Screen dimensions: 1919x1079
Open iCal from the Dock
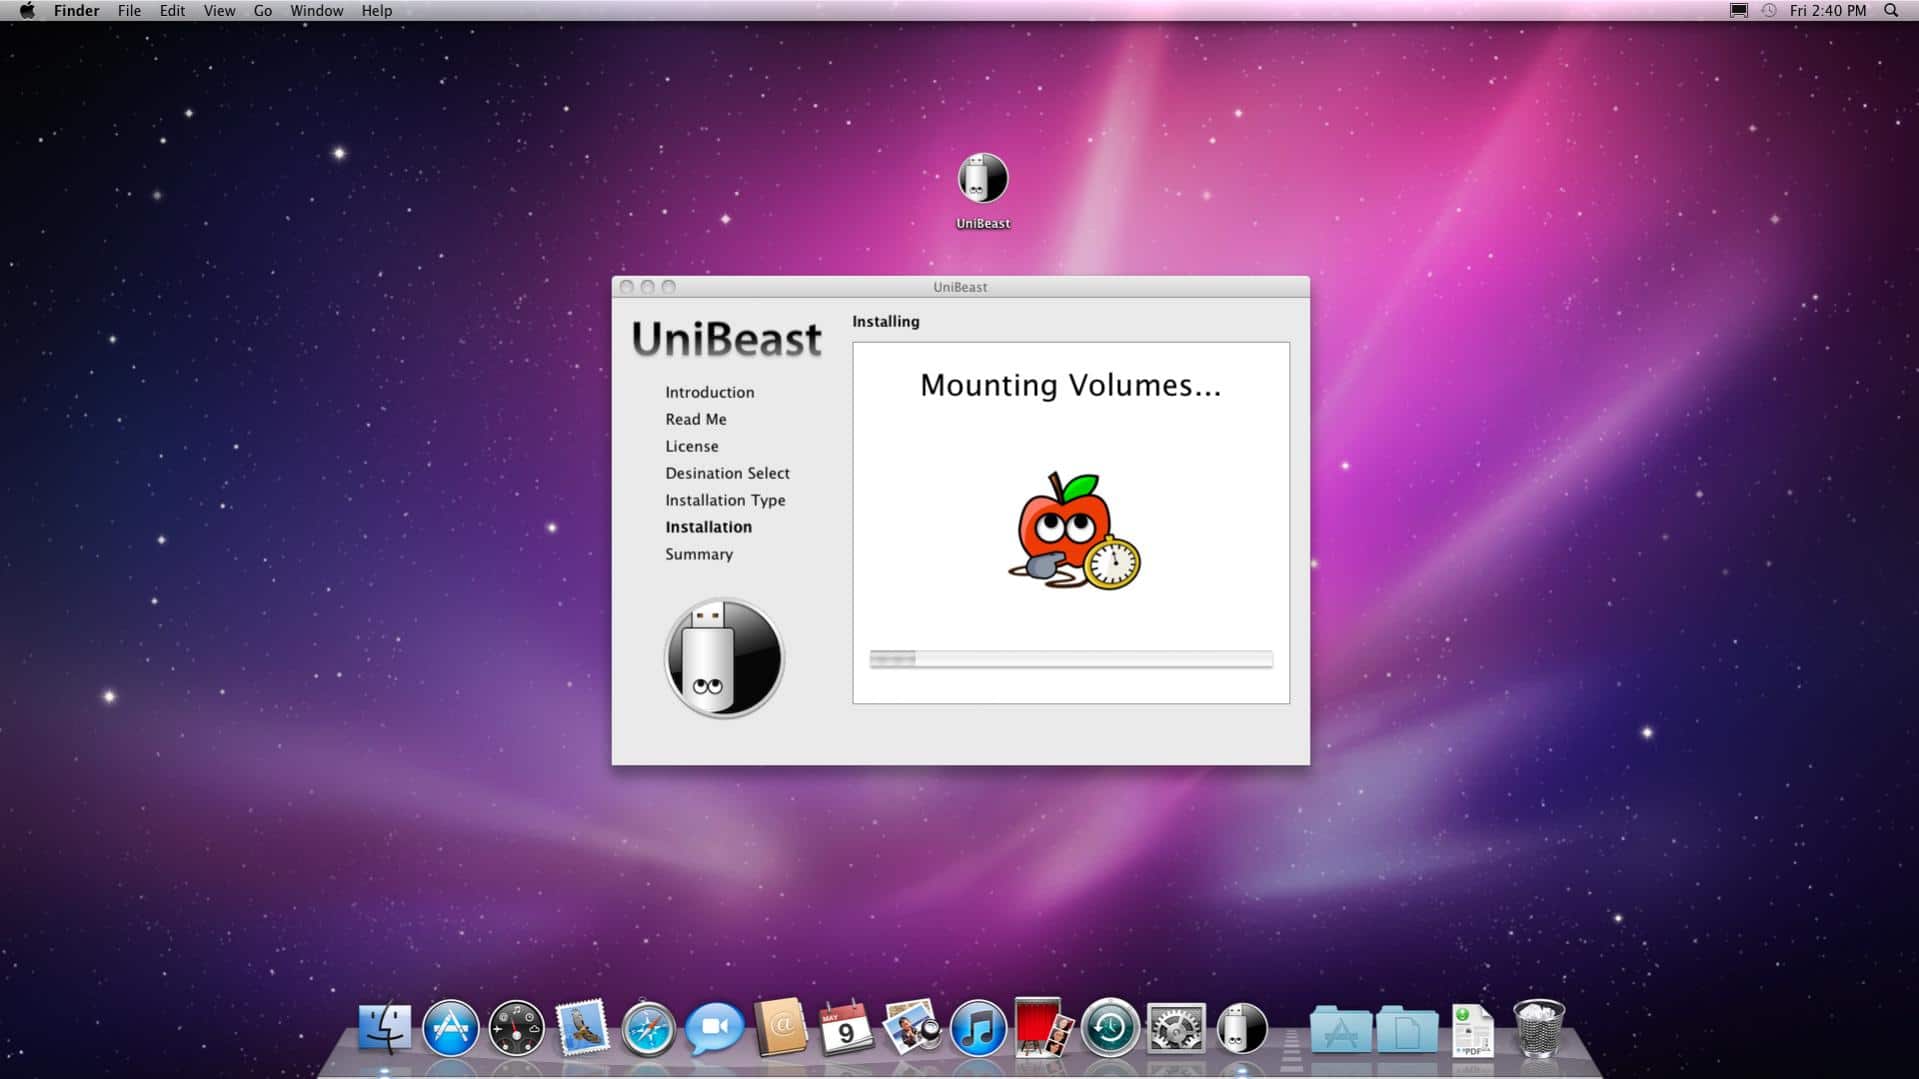(x=846, y=1028)
